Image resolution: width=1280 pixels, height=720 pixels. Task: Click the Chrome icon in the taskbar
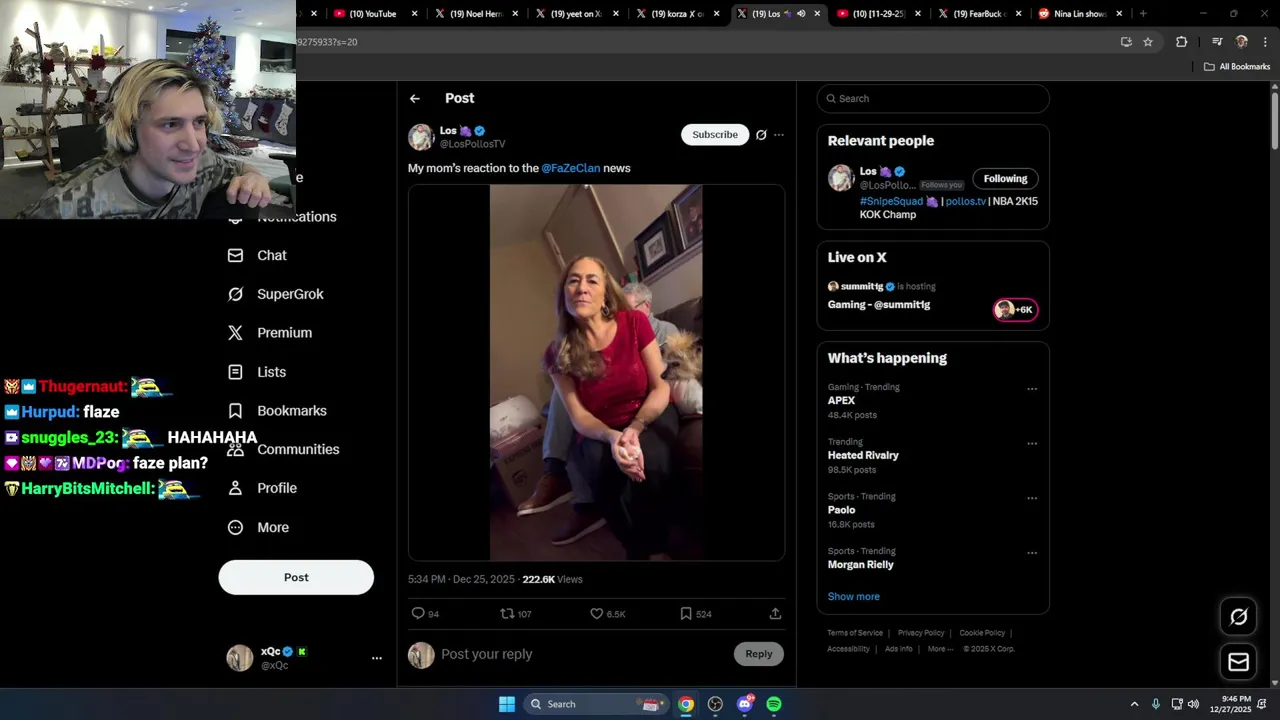point(686,704)
